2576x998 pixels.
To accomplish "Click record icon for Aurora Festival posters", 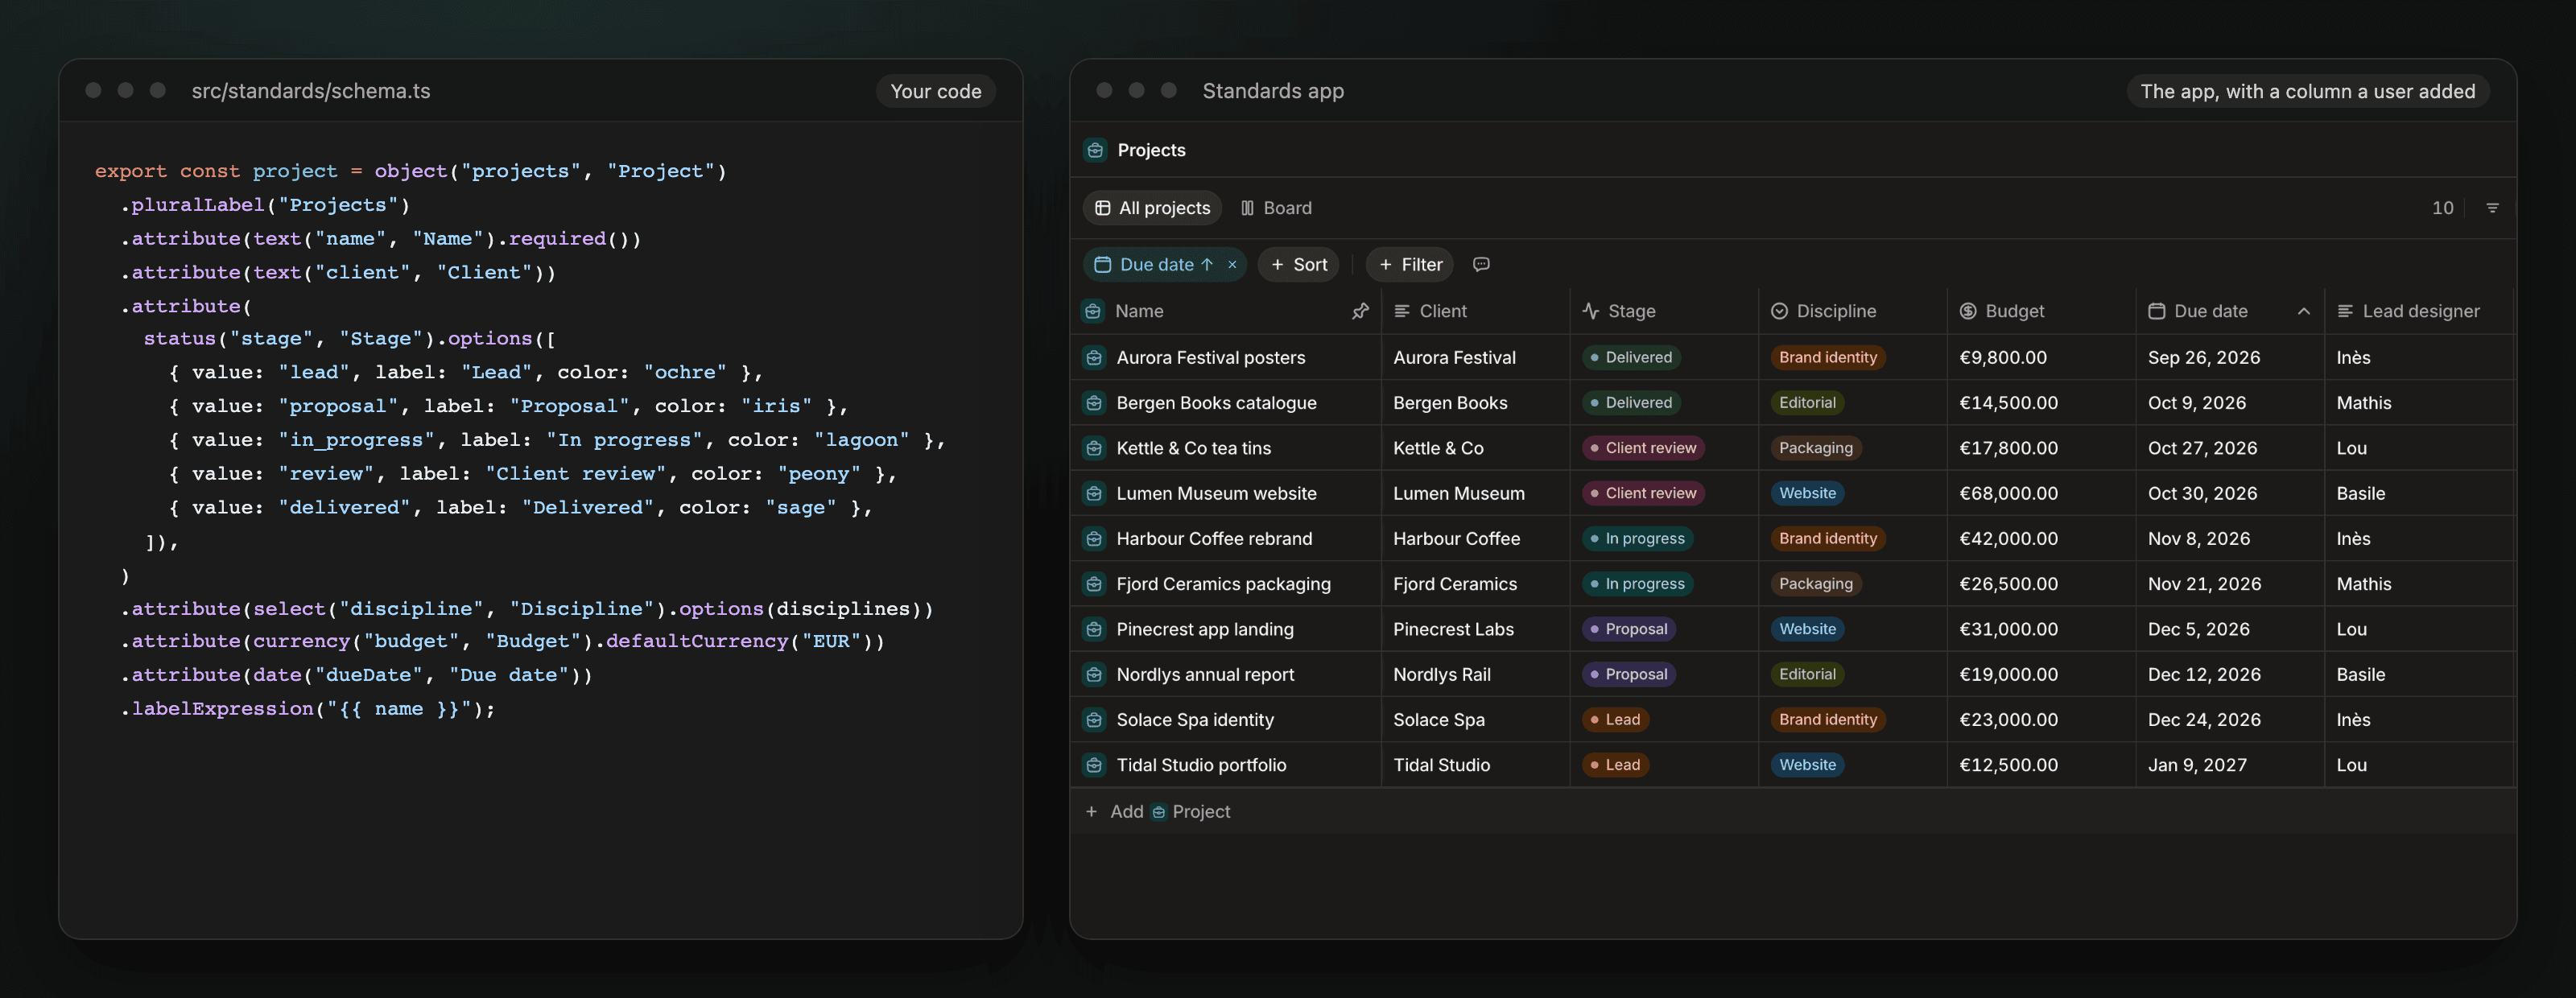I will click(1094, 357).
